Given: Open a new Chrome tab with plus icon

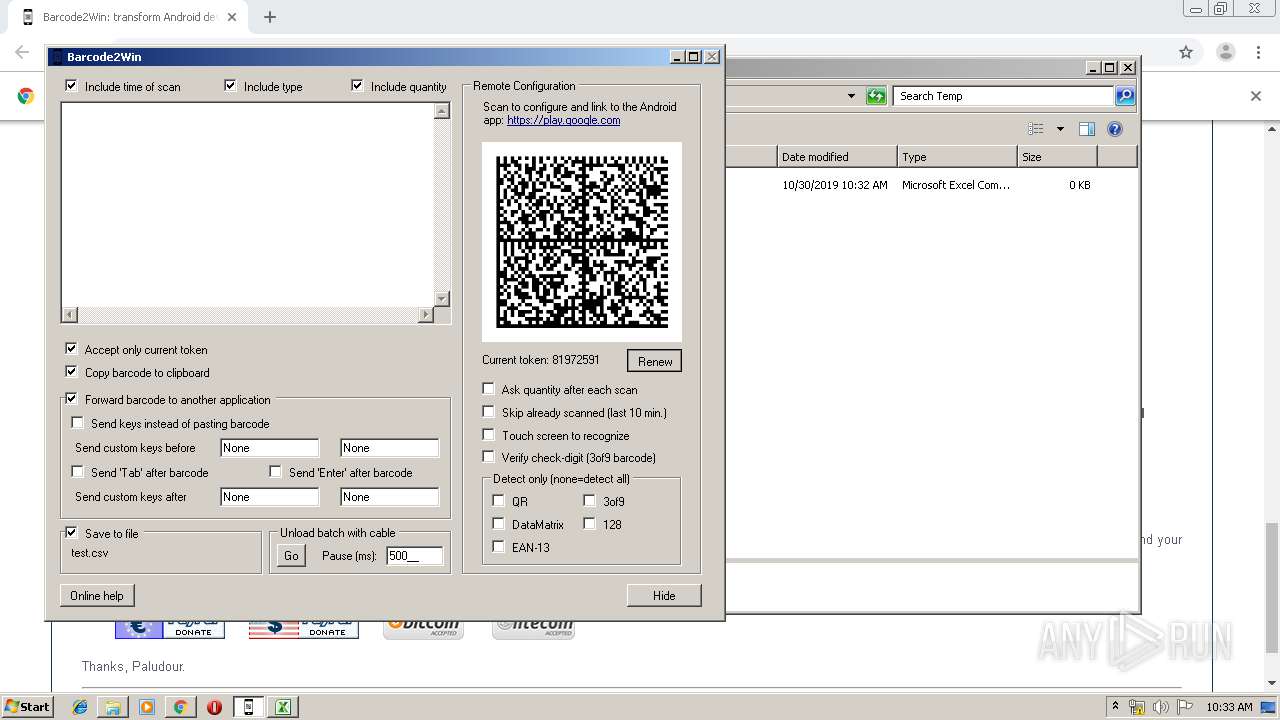Looking at the screenshot, I should point(269,17).
